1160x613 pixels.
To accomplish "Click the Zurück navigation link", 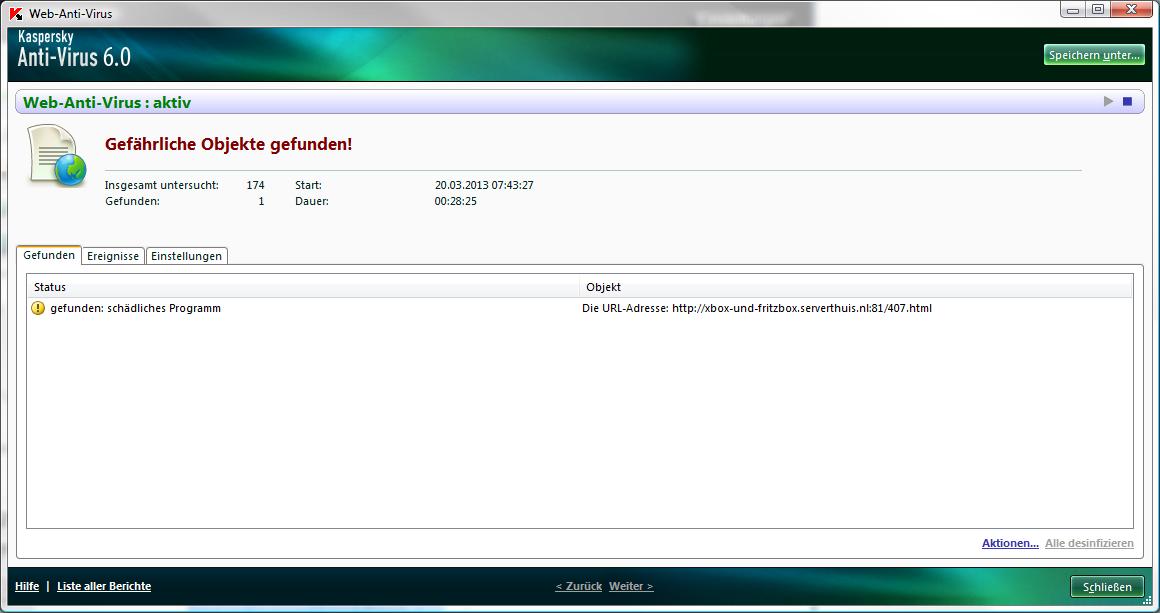I will 579,586.
